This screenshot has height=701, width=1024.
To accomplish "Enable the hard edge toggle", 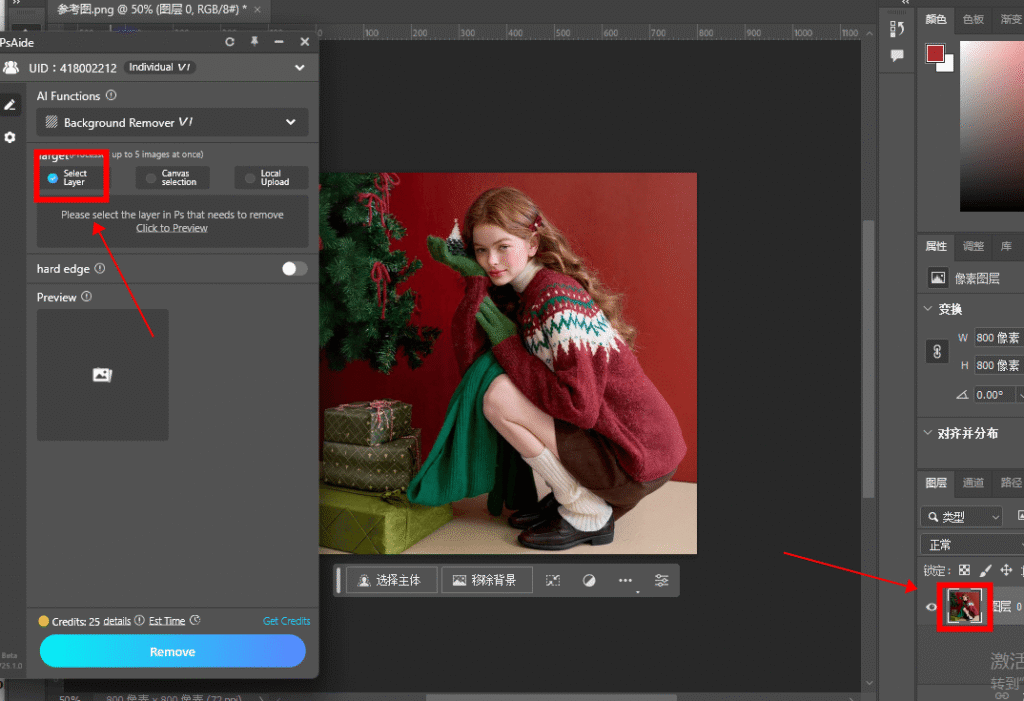I will [295, 269].
